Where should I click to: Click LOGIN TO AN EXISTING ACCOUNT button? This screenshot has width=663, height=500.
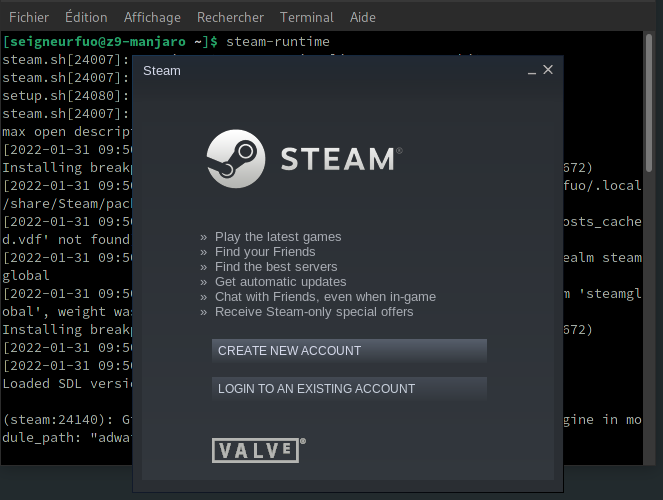pyautogui.click(x=349, y=389)
